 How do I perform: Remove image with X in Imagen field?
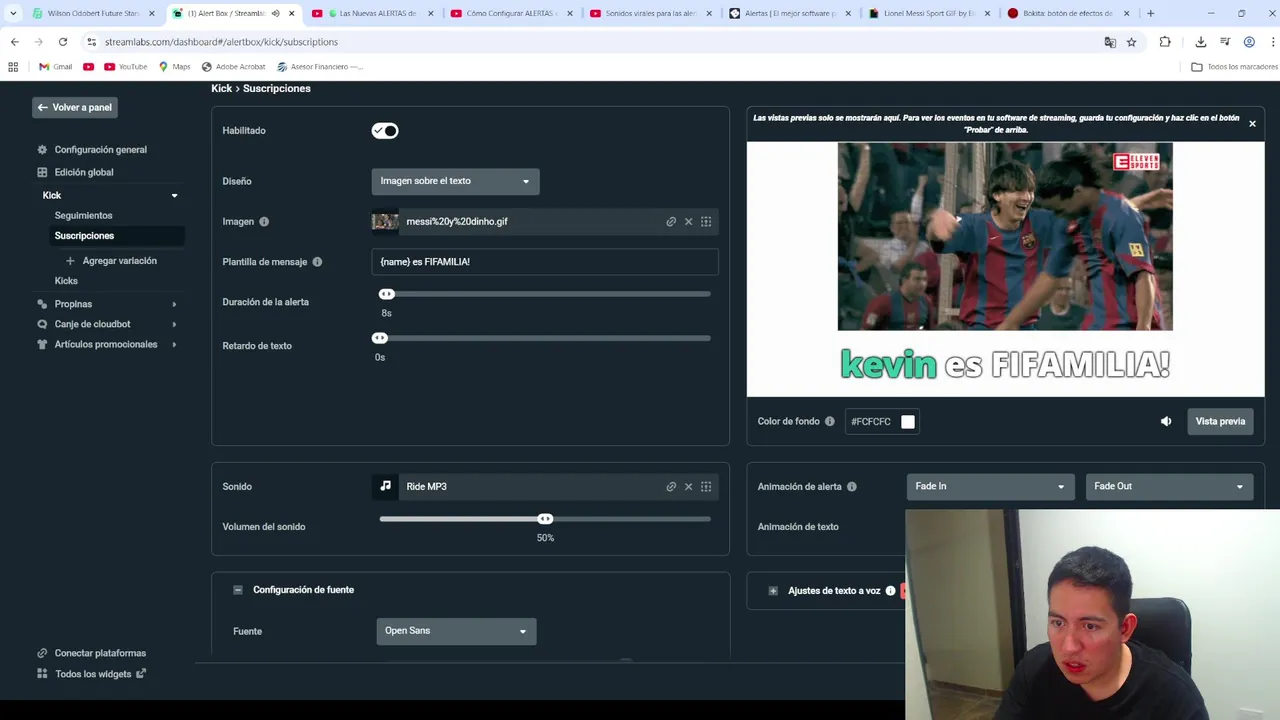(x=688, y=222)
